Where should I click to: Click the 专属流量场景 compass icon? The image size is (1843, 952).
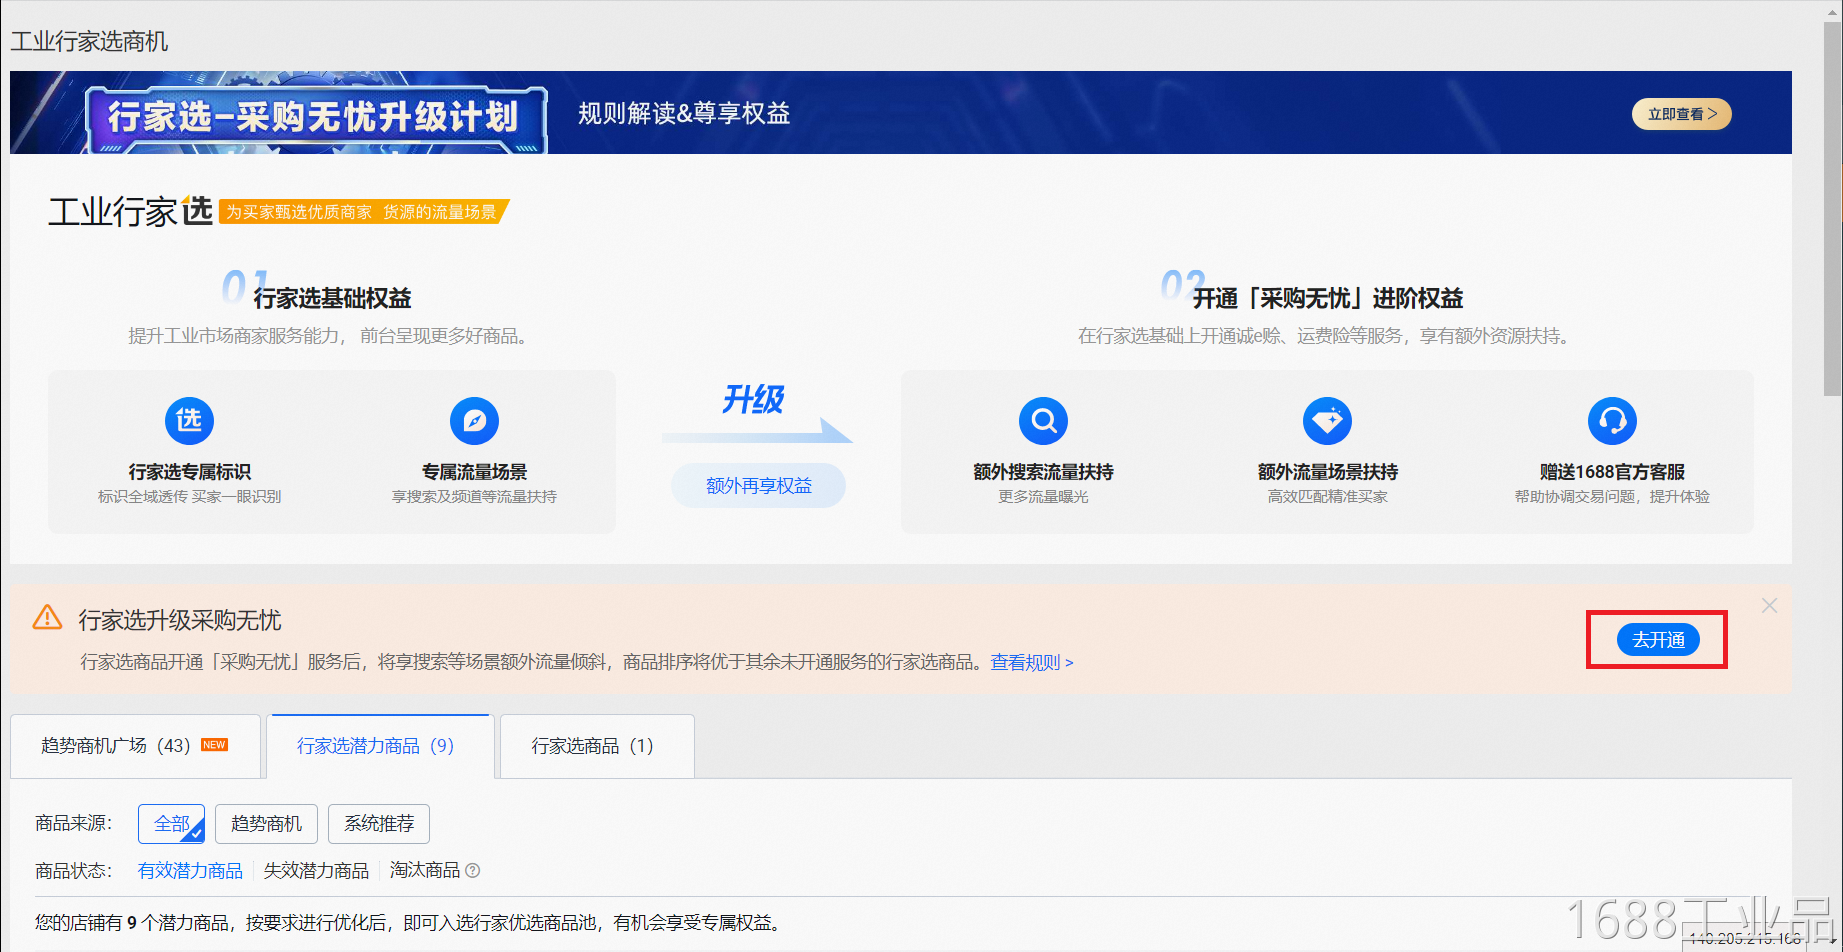click(474, 421)
